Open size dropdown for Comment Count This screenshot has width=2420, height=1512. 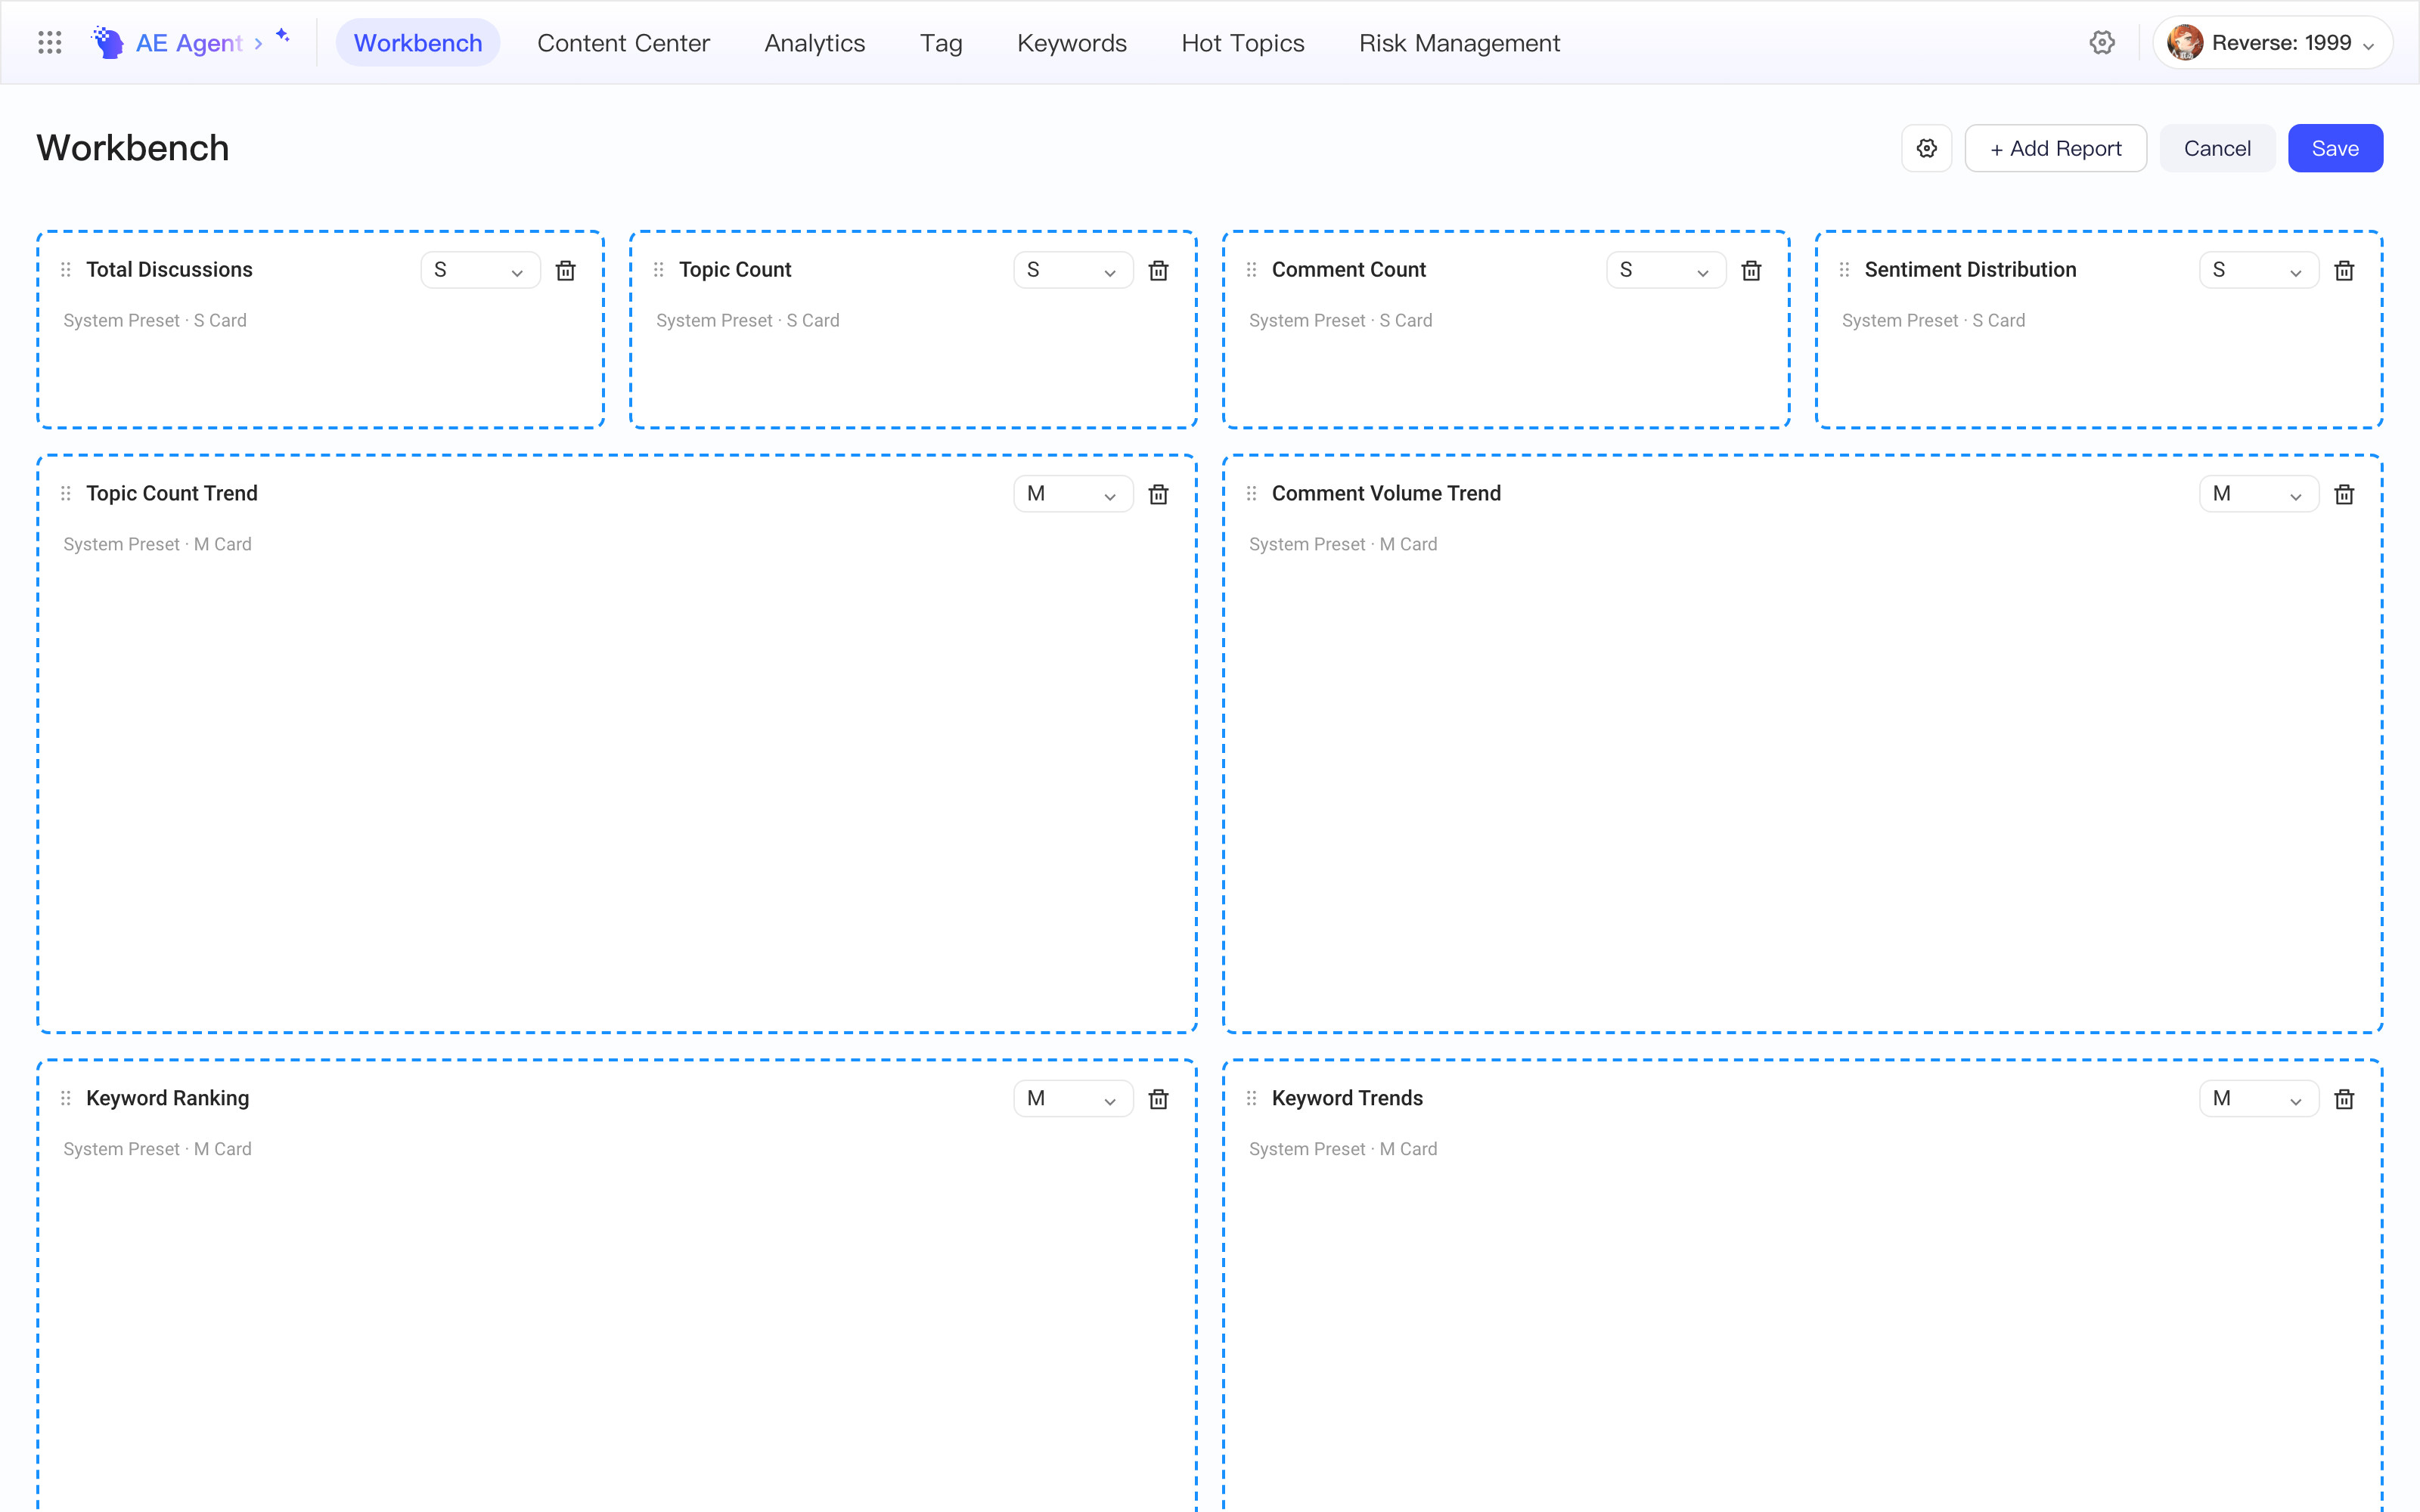tap(1666, 270)
